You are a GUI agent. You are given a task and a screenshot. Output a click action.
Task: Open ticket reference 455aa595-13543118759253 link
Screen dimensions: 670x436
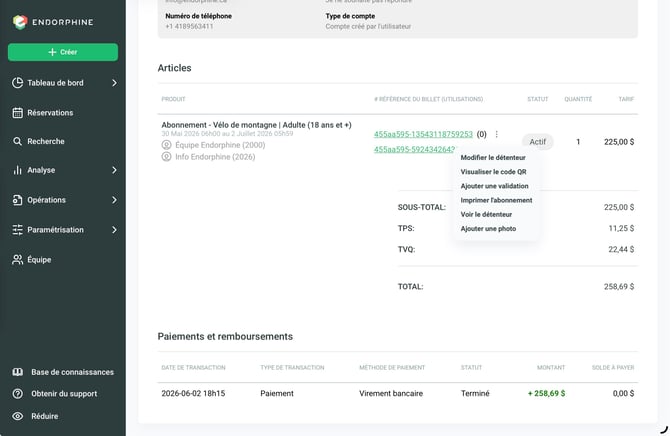423,134
